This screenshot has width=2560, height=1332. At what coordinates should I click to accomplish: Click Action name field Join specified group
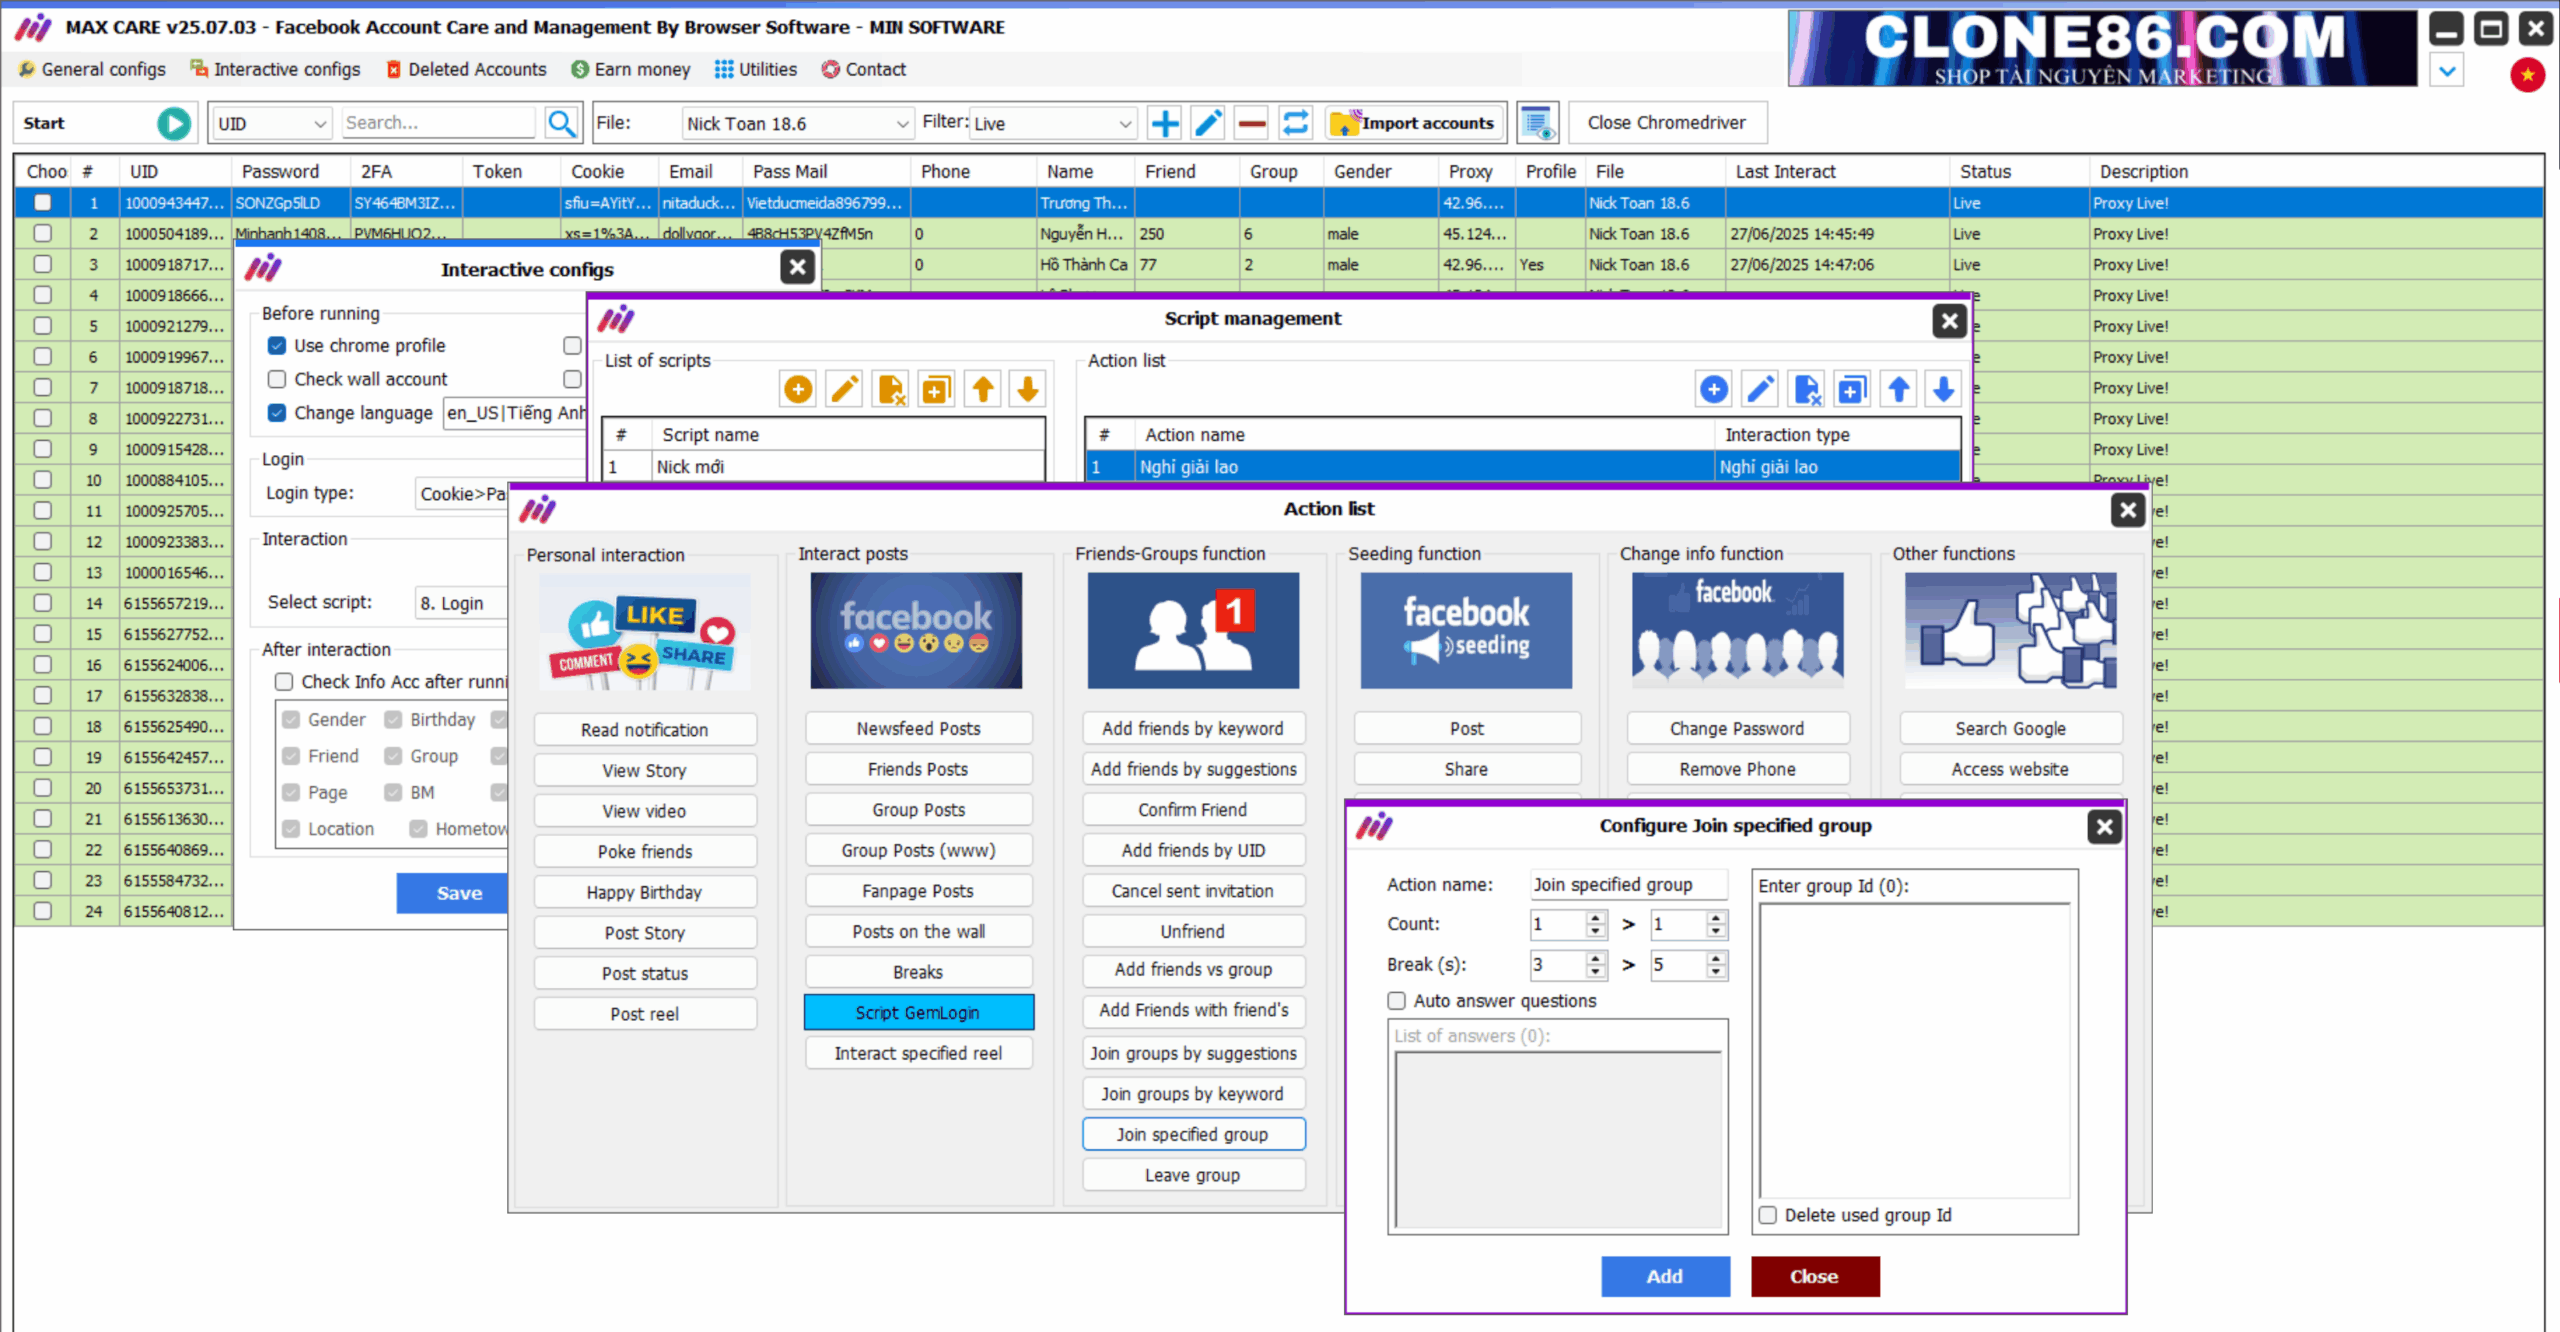(1628, 885)
